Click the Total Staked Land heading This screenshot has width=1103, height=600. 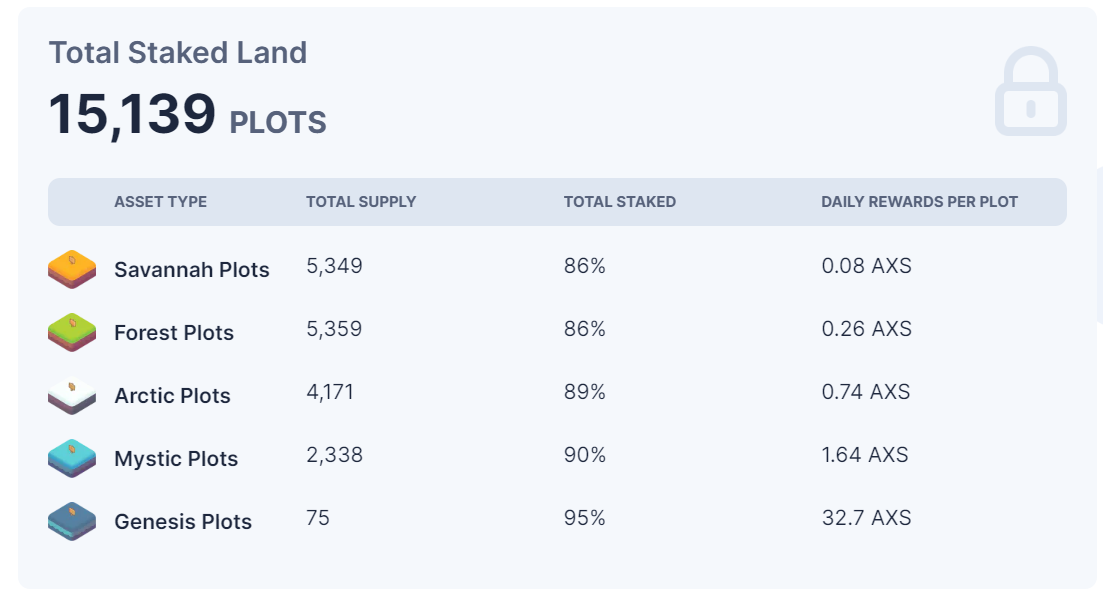coord(178,53)
